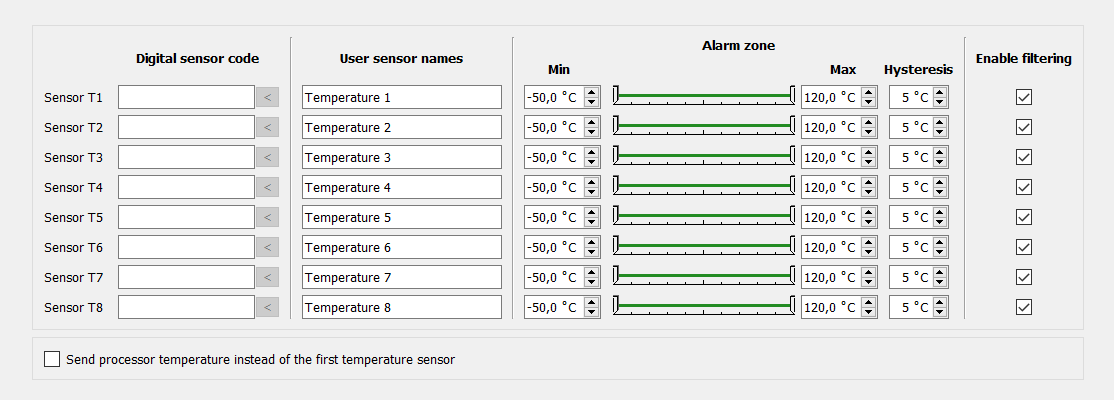This screenshot has height=400, width=1114.
Task: Click the max handle of Sensor T6 alarm slider
Action: pos(792,245)
